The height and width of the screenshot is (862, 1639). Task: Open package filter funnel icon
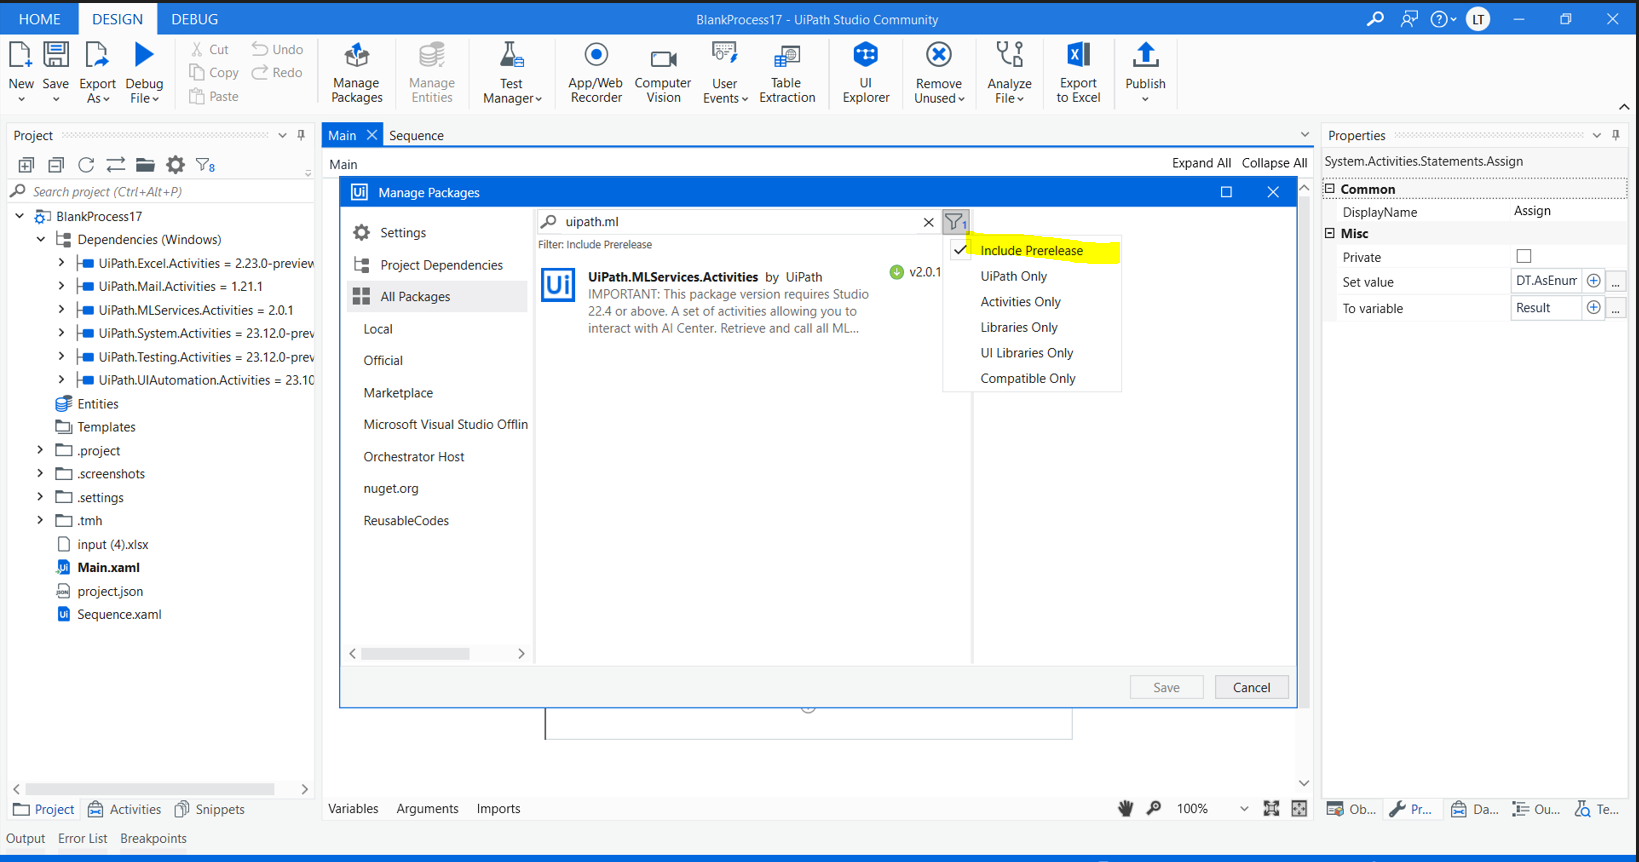pyautogui.click(x=955, y=222)
